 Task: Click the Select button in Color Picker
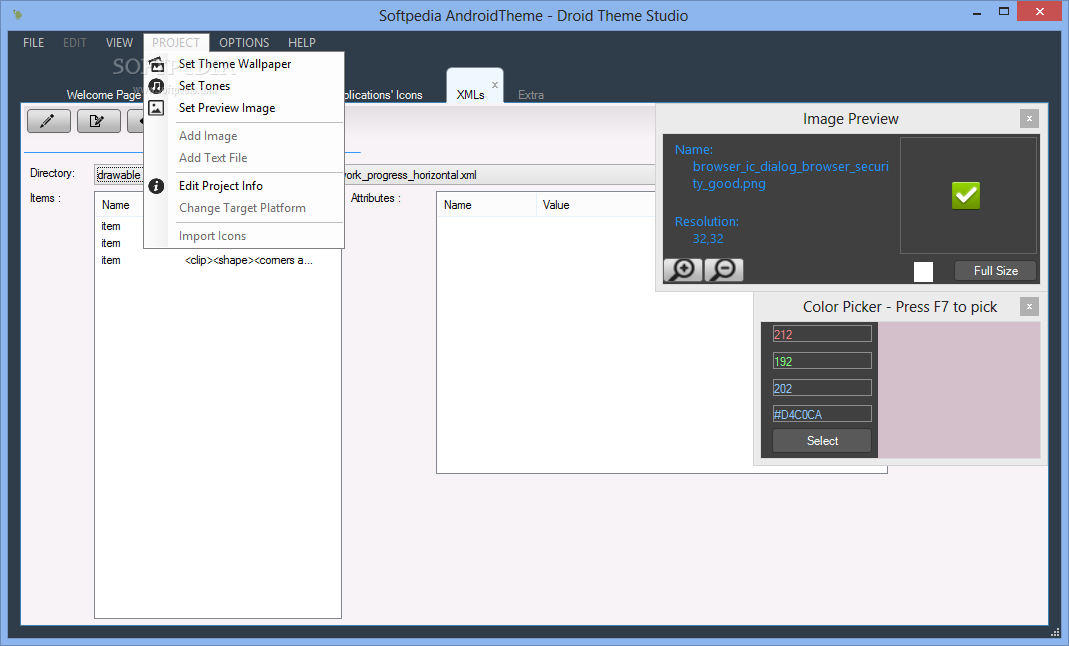point(822,441)
